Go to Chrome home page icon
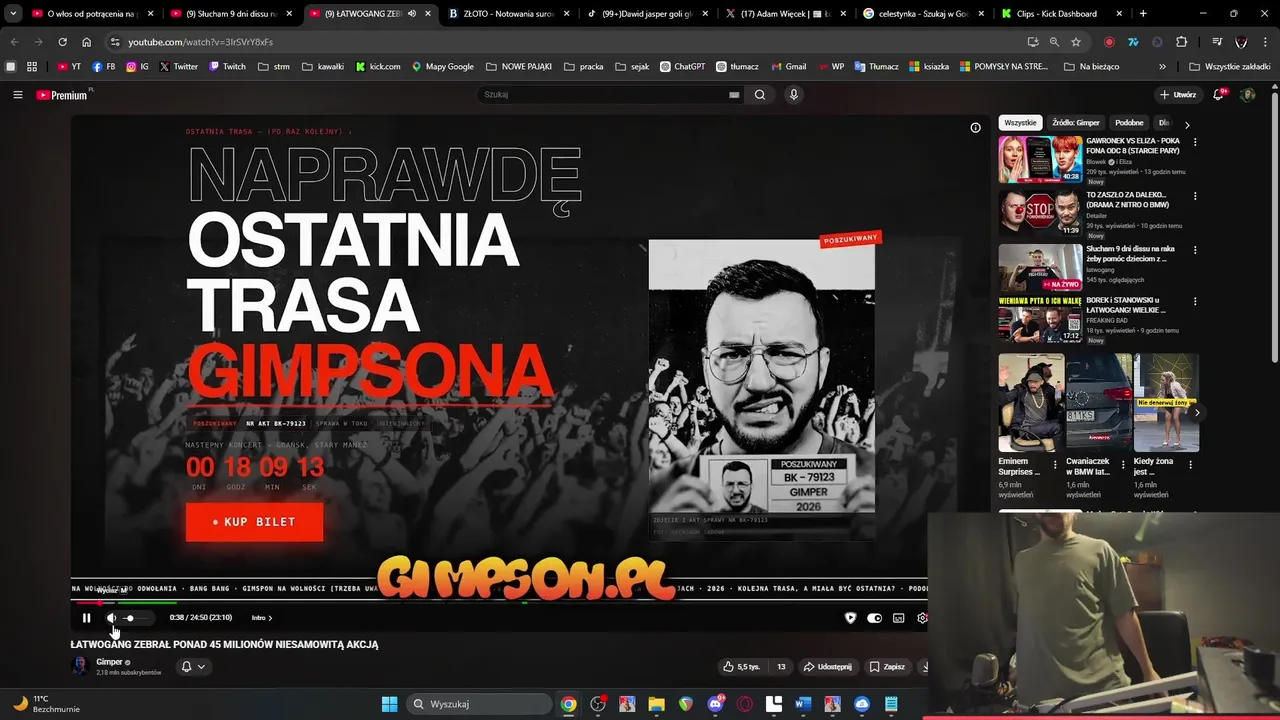The width and height of the screenshot is (1280, 720). click(86, 42)
